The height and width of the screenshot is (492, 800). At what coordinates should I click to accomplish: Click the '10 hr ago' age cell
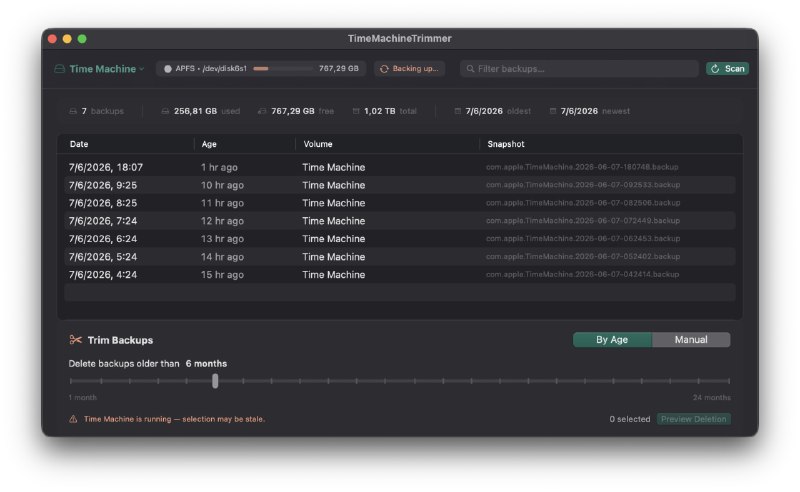[x=222, y=185]
